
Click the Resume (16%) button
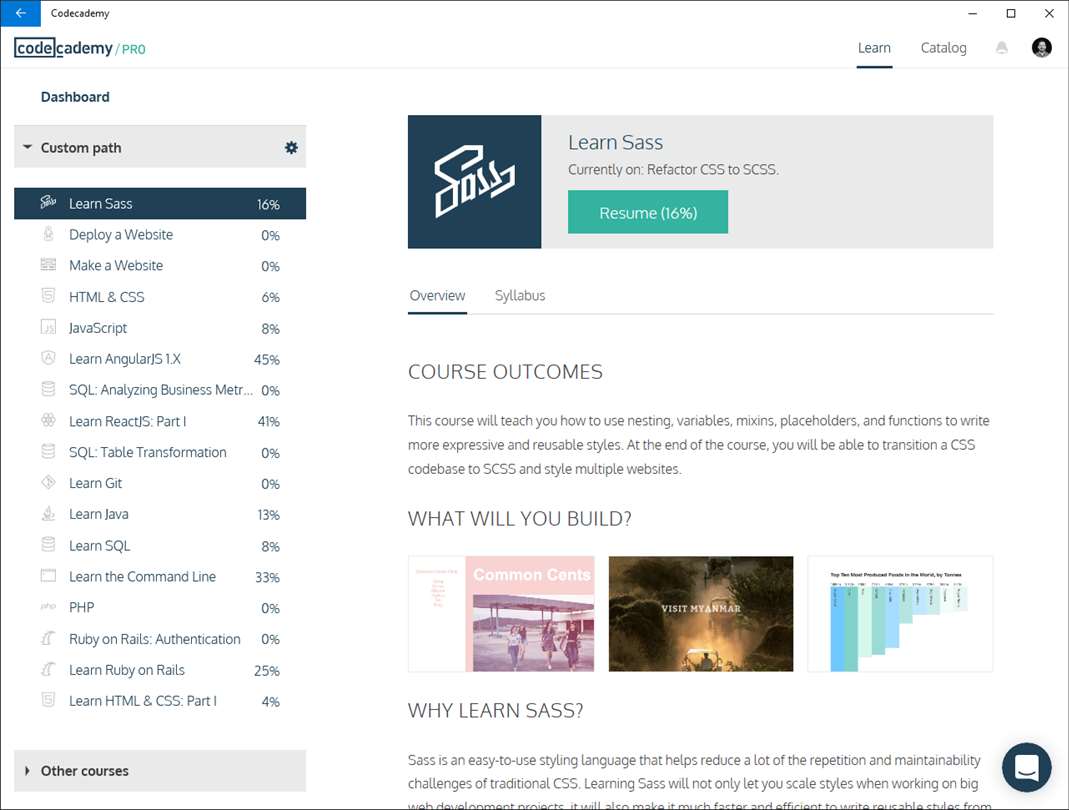coord(648,212)
